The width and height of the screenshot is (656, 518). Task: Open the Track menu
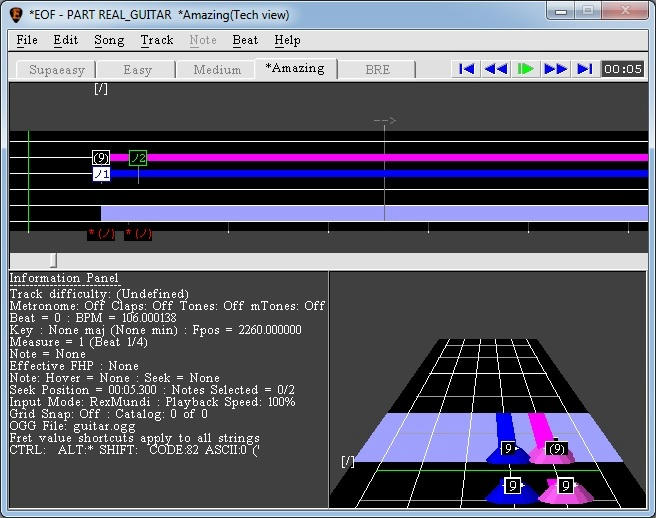click(x=157, y=40)
